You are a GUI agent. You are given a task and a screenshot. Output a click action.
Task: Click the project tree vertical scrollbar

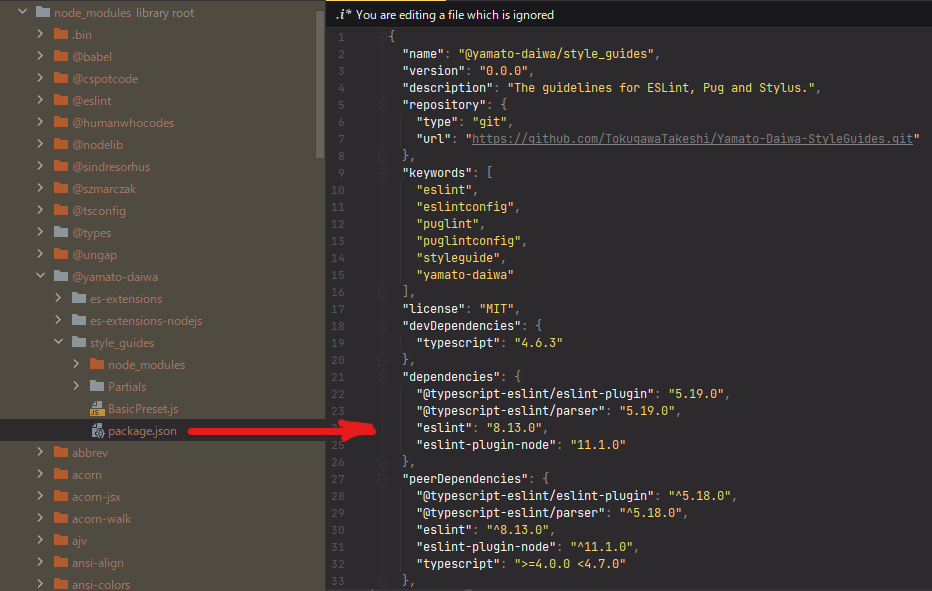pos(320,83)
